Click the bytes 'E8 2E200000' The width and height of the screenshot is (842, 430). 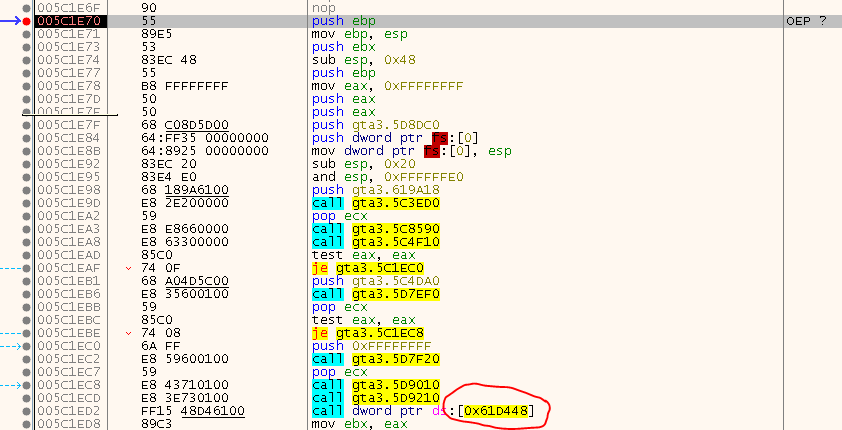185,203
